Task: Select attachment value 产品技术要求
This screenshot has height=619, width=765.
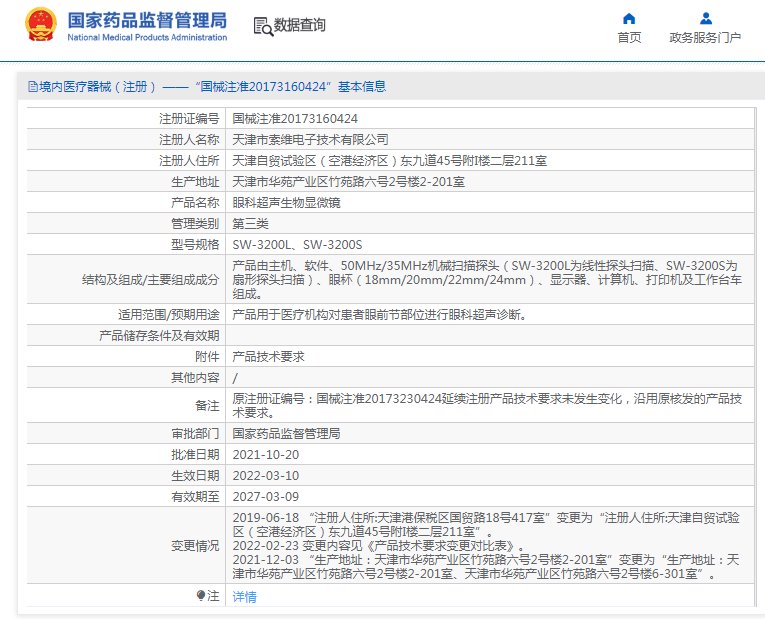Action: click(268, 357)
